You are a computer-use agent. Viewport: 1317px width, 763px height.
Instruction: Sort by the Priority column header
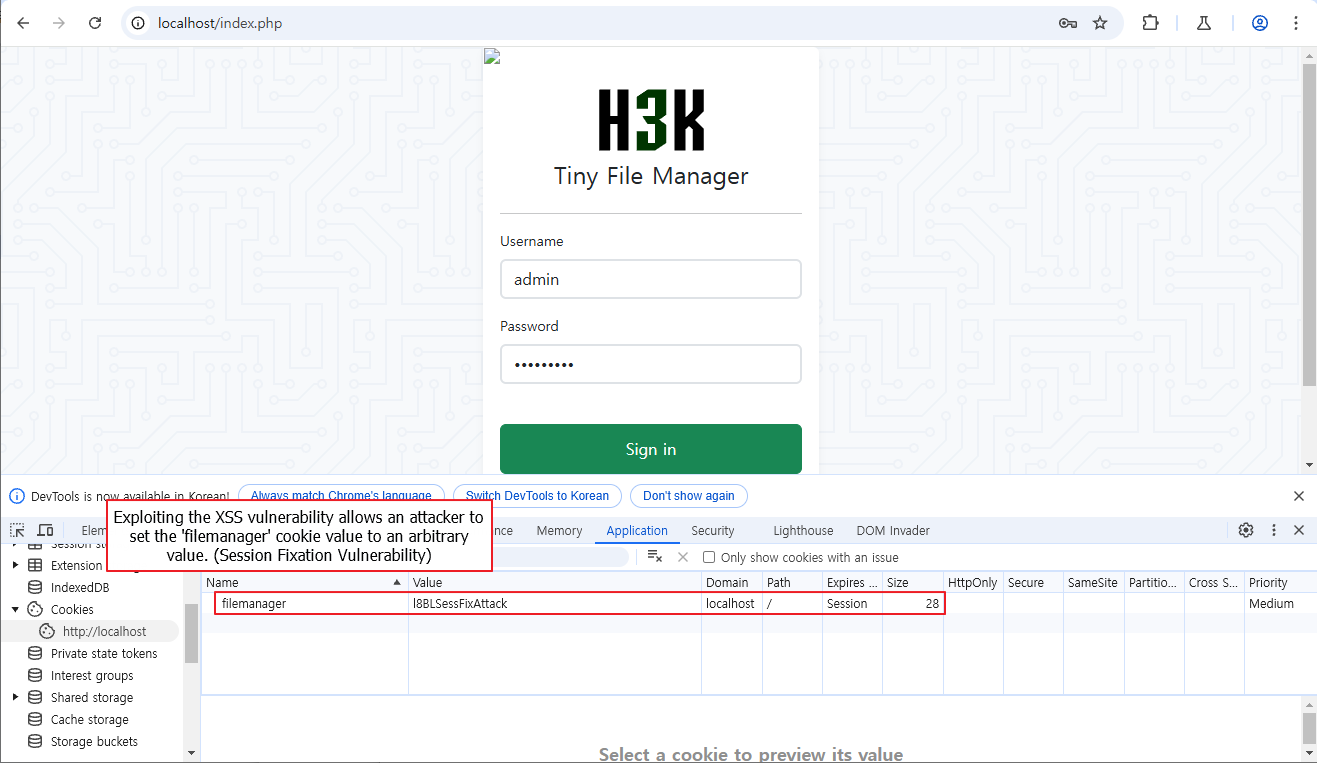[x=1280, y=582]
